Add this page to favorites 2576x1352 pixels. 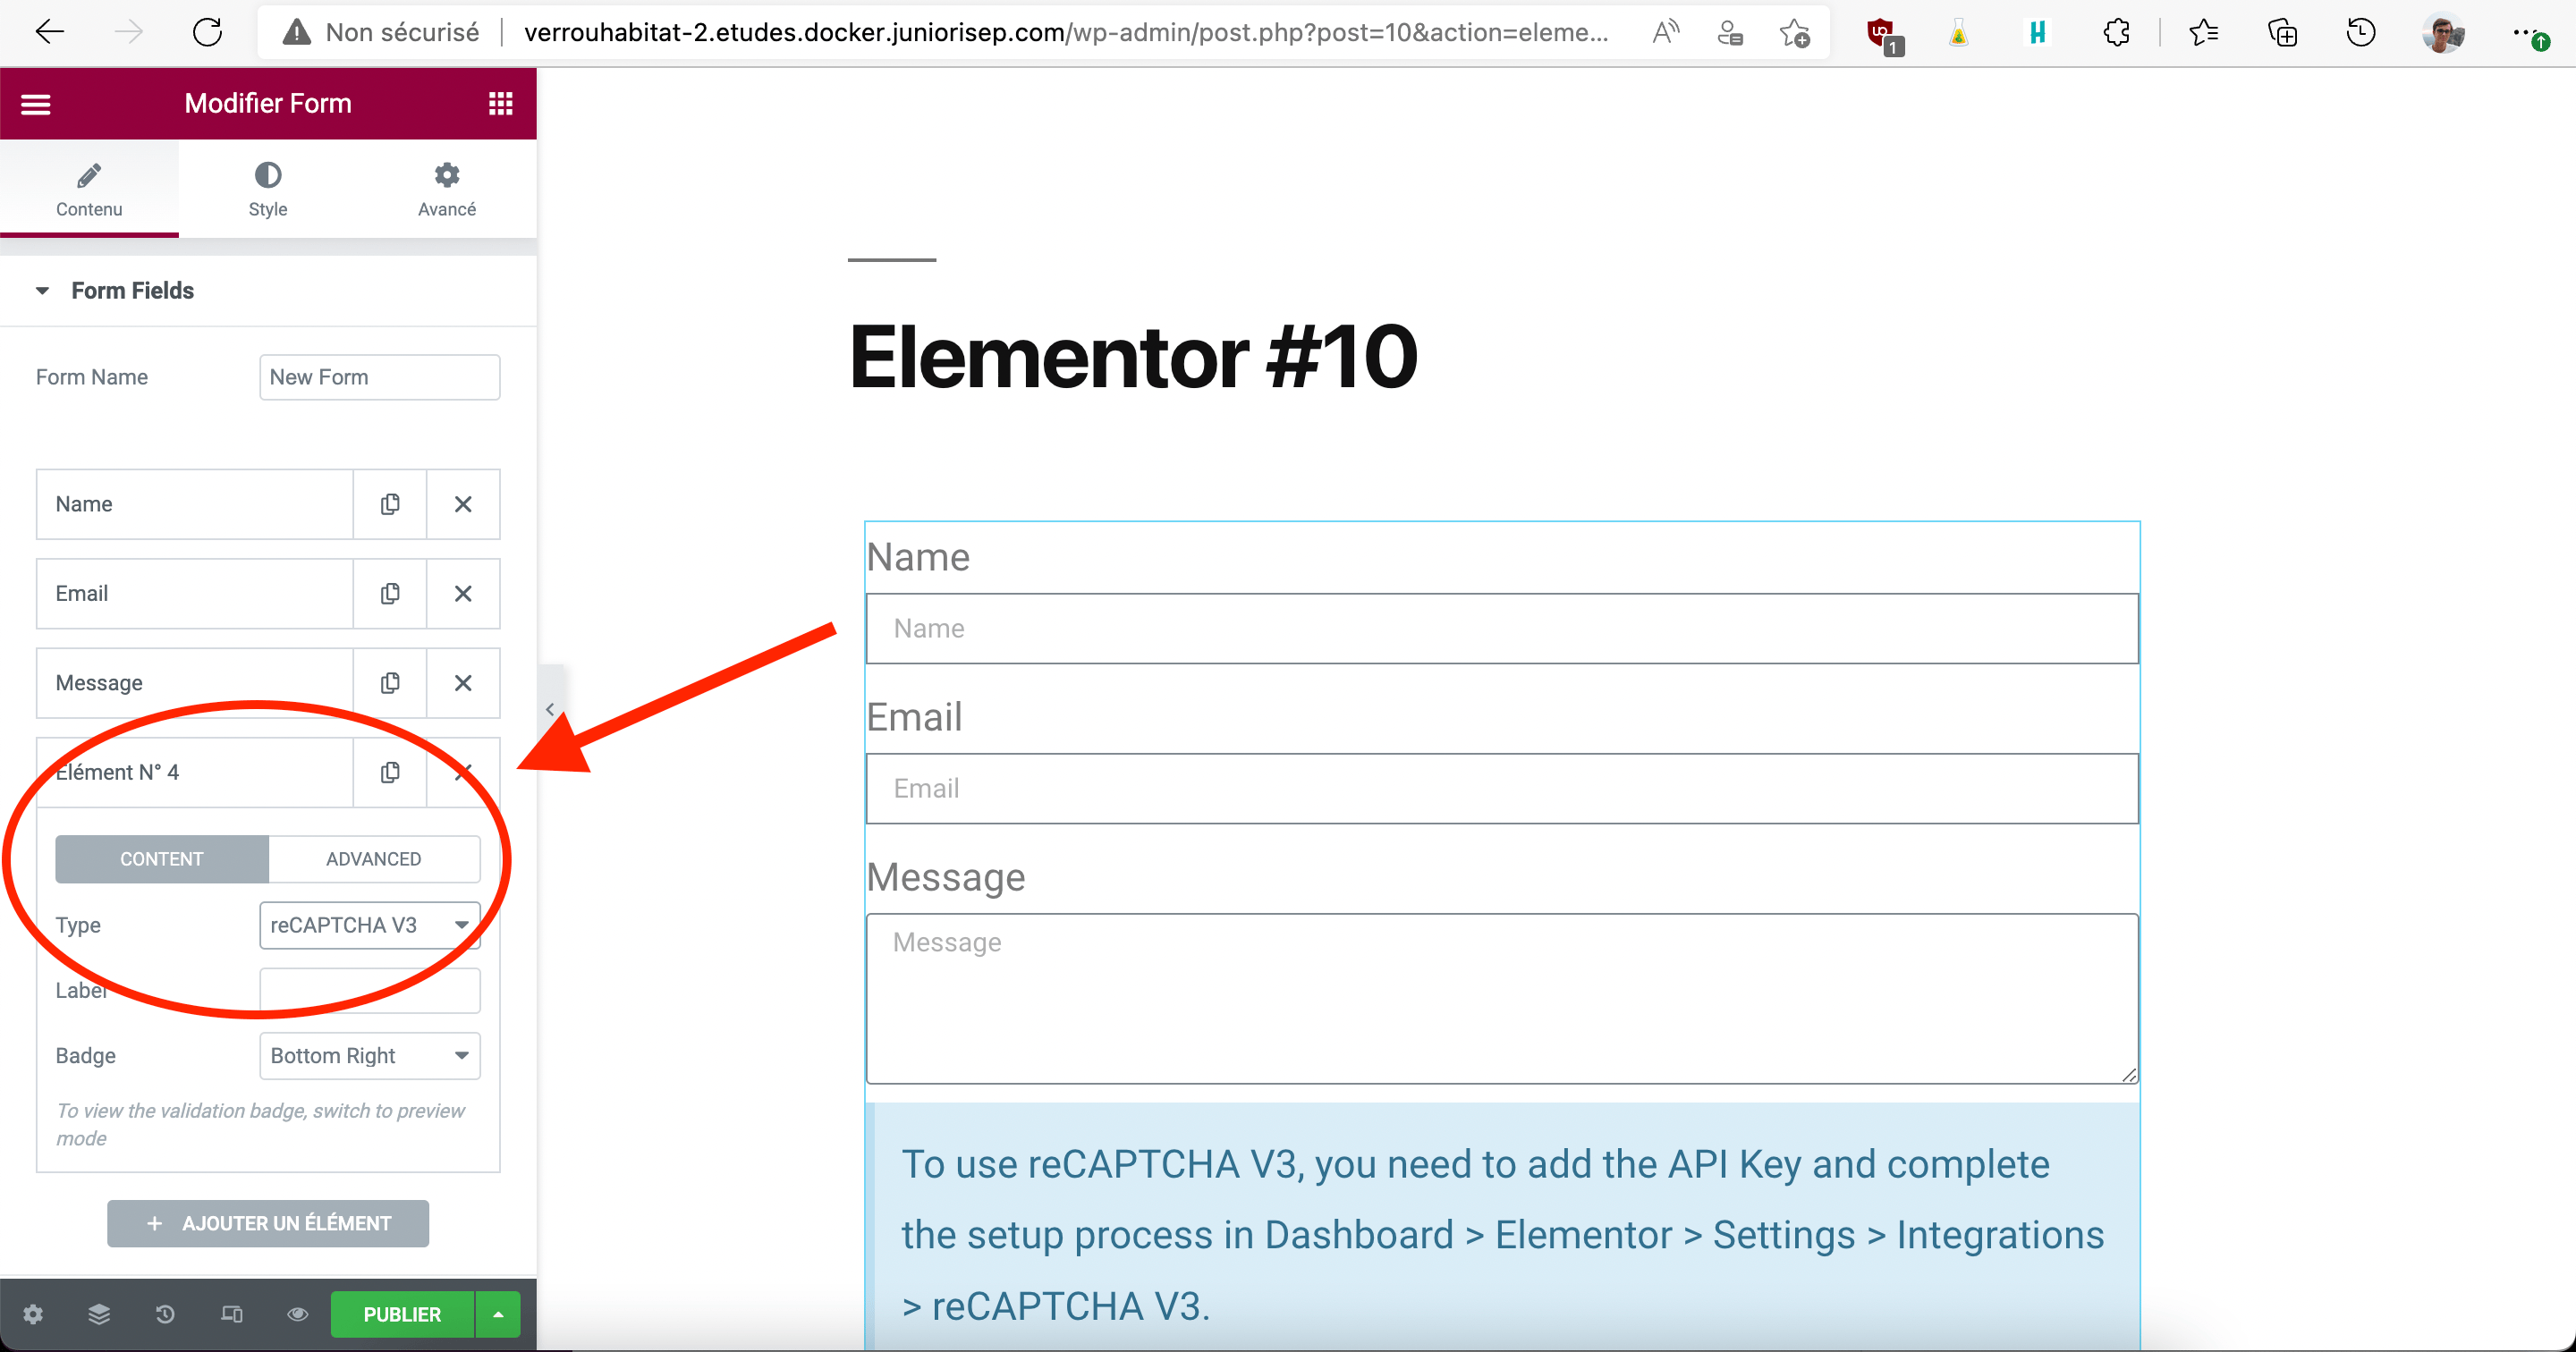1795,32
